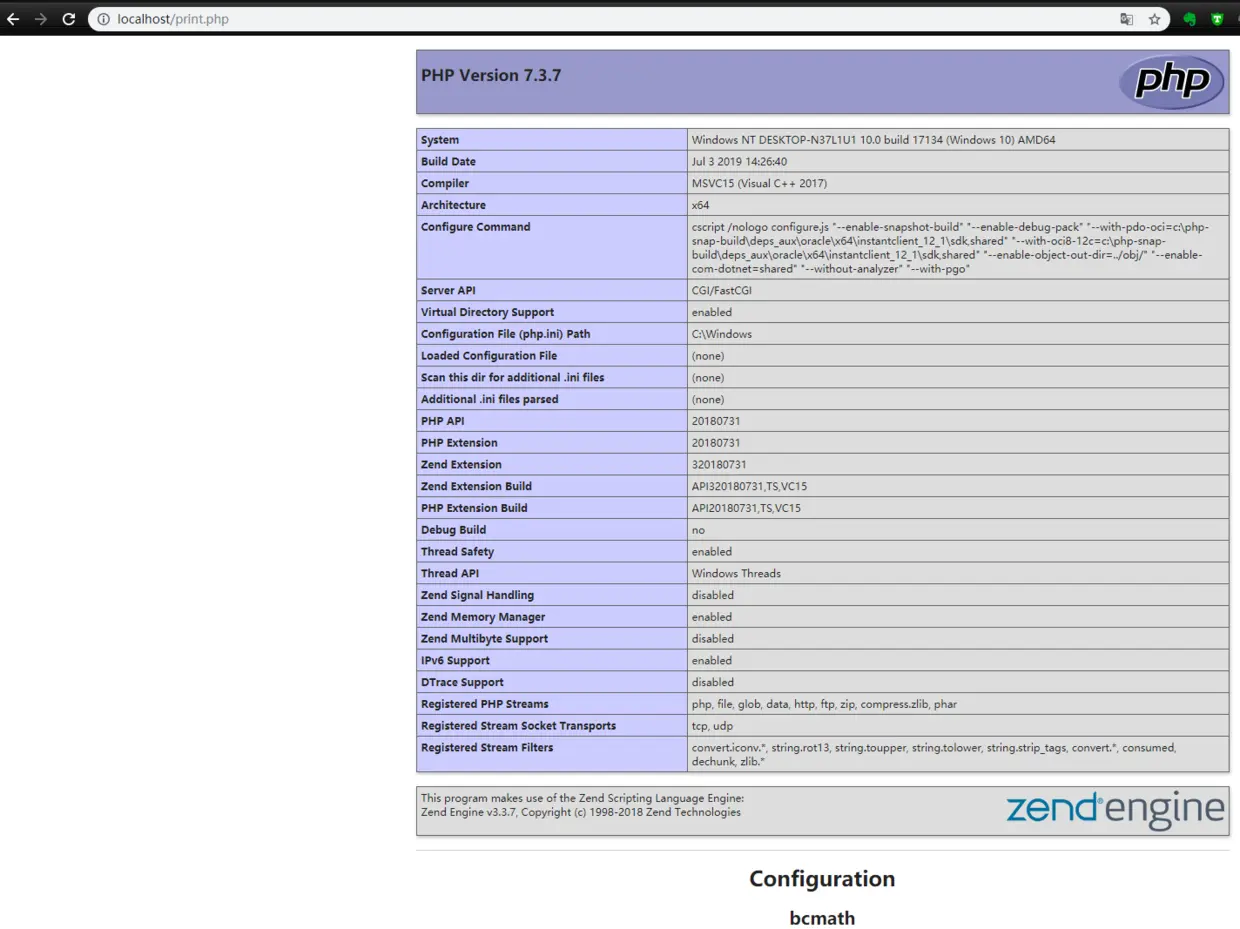This screenshot has width=1240, height=929.
Task: Click the Thread API label
Action: [x=450, y=573]
